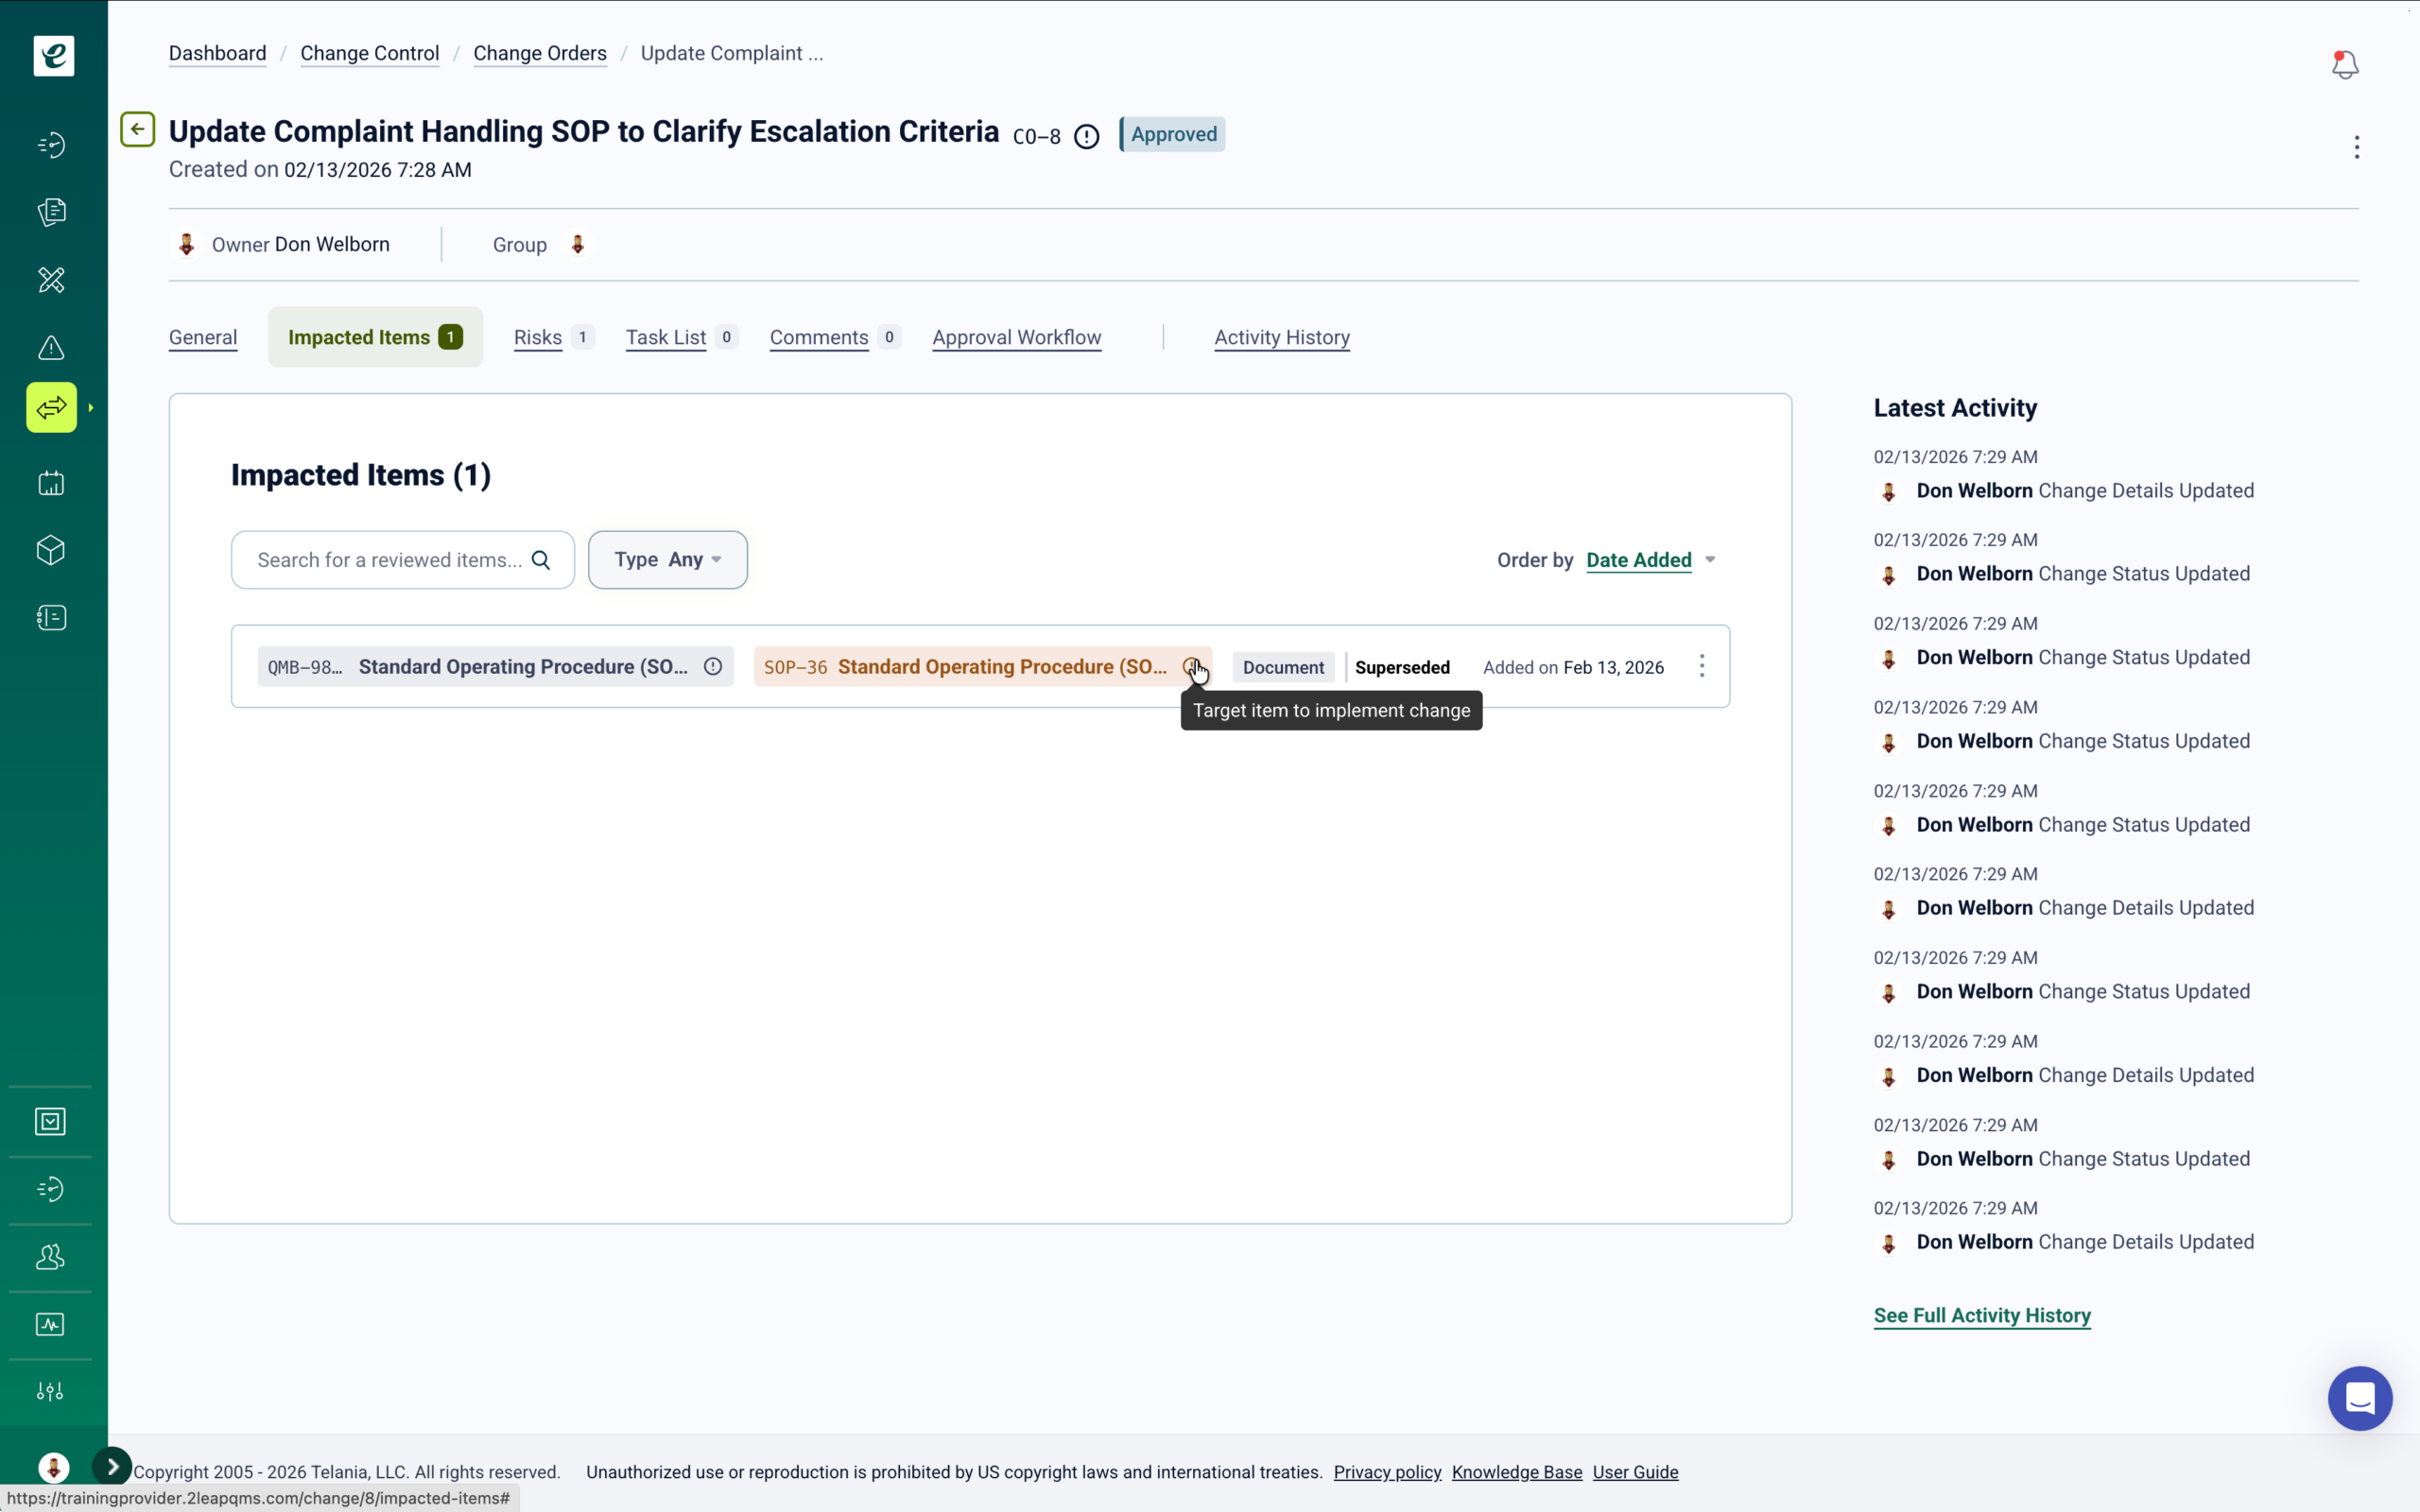Open the checkbox panel icon in lower sidebar
This screenshot has height=1512, width=2420.
click(51, 1121)
